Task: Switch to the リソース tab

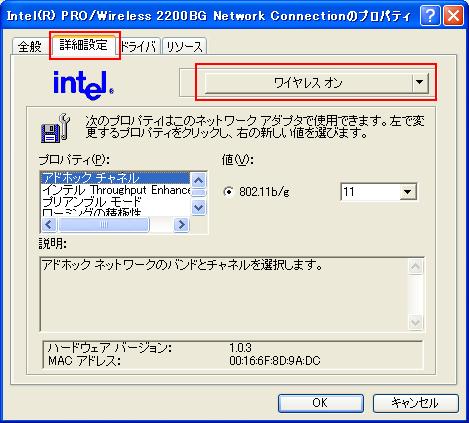Action: click(184, 46)
